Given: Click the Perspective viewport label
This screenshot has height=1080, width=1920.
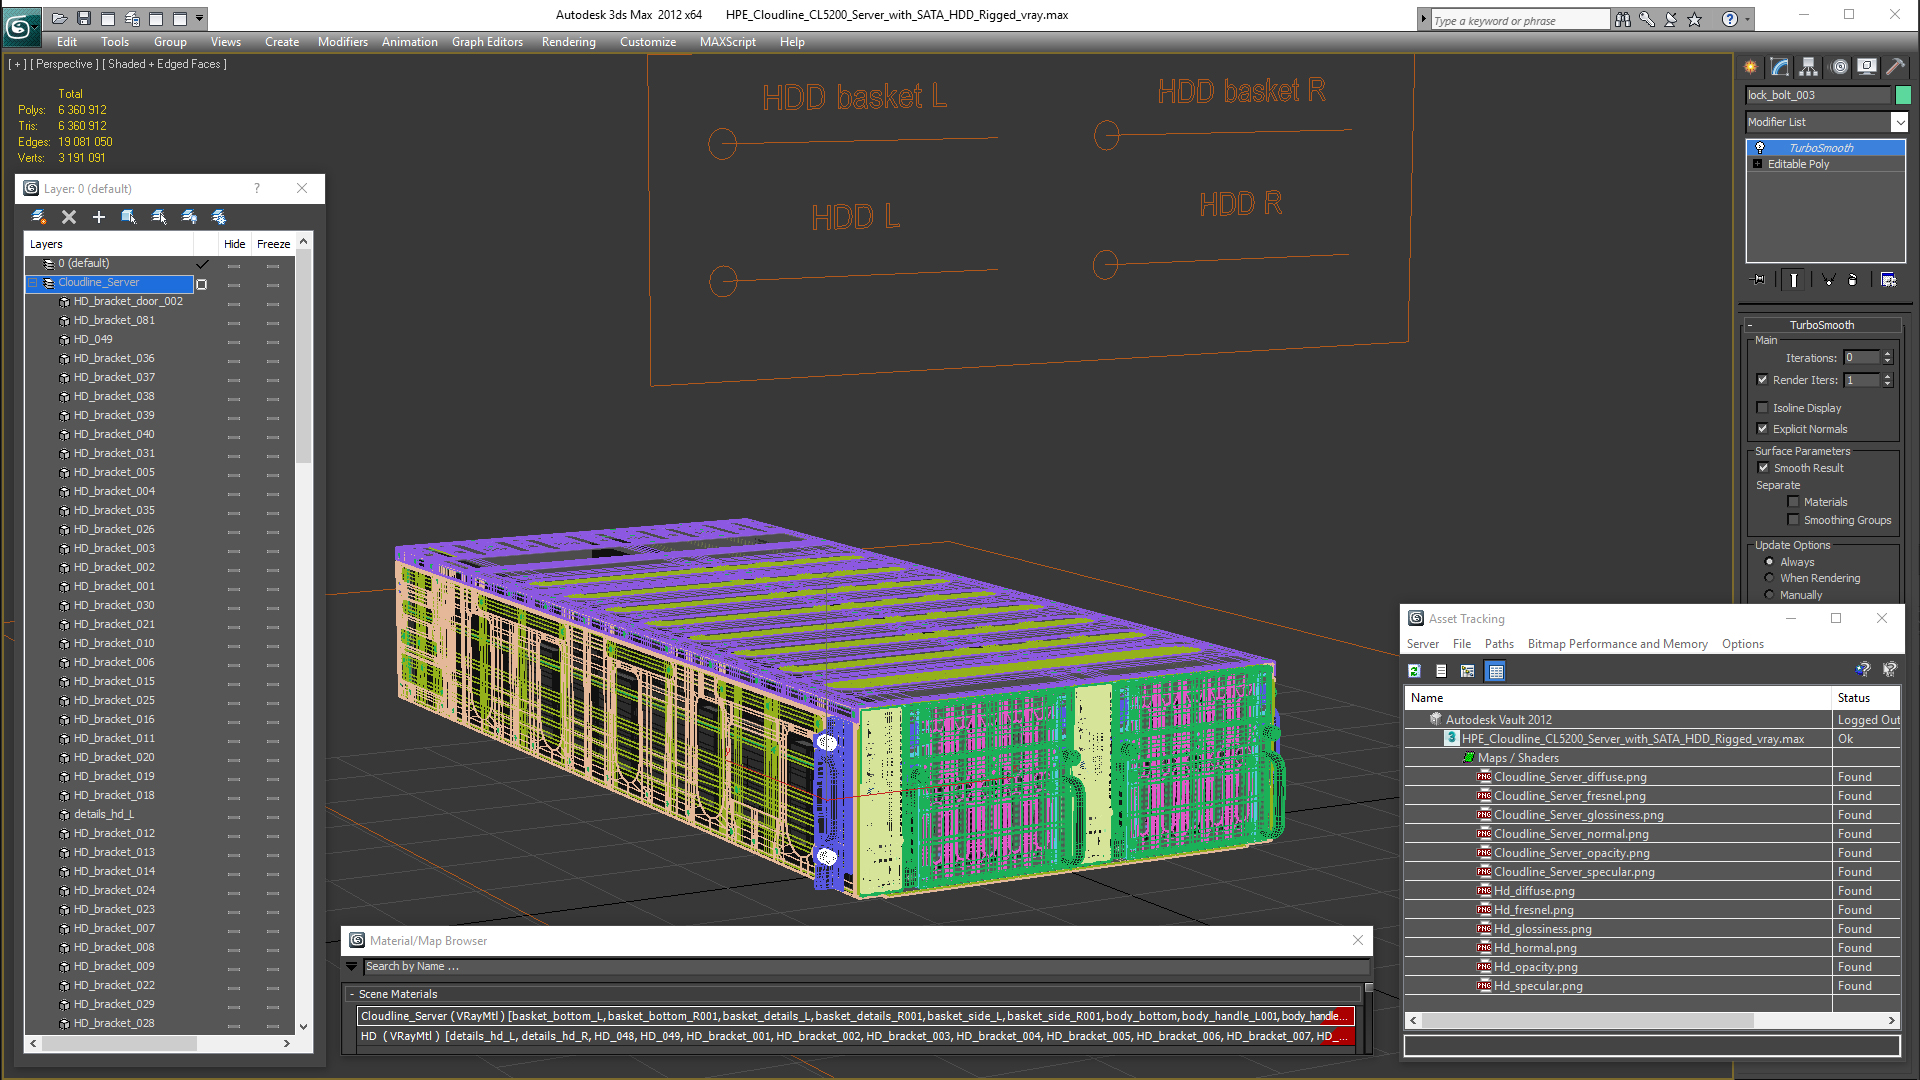Looking at the screenshot, I should (x=64, y=64).
